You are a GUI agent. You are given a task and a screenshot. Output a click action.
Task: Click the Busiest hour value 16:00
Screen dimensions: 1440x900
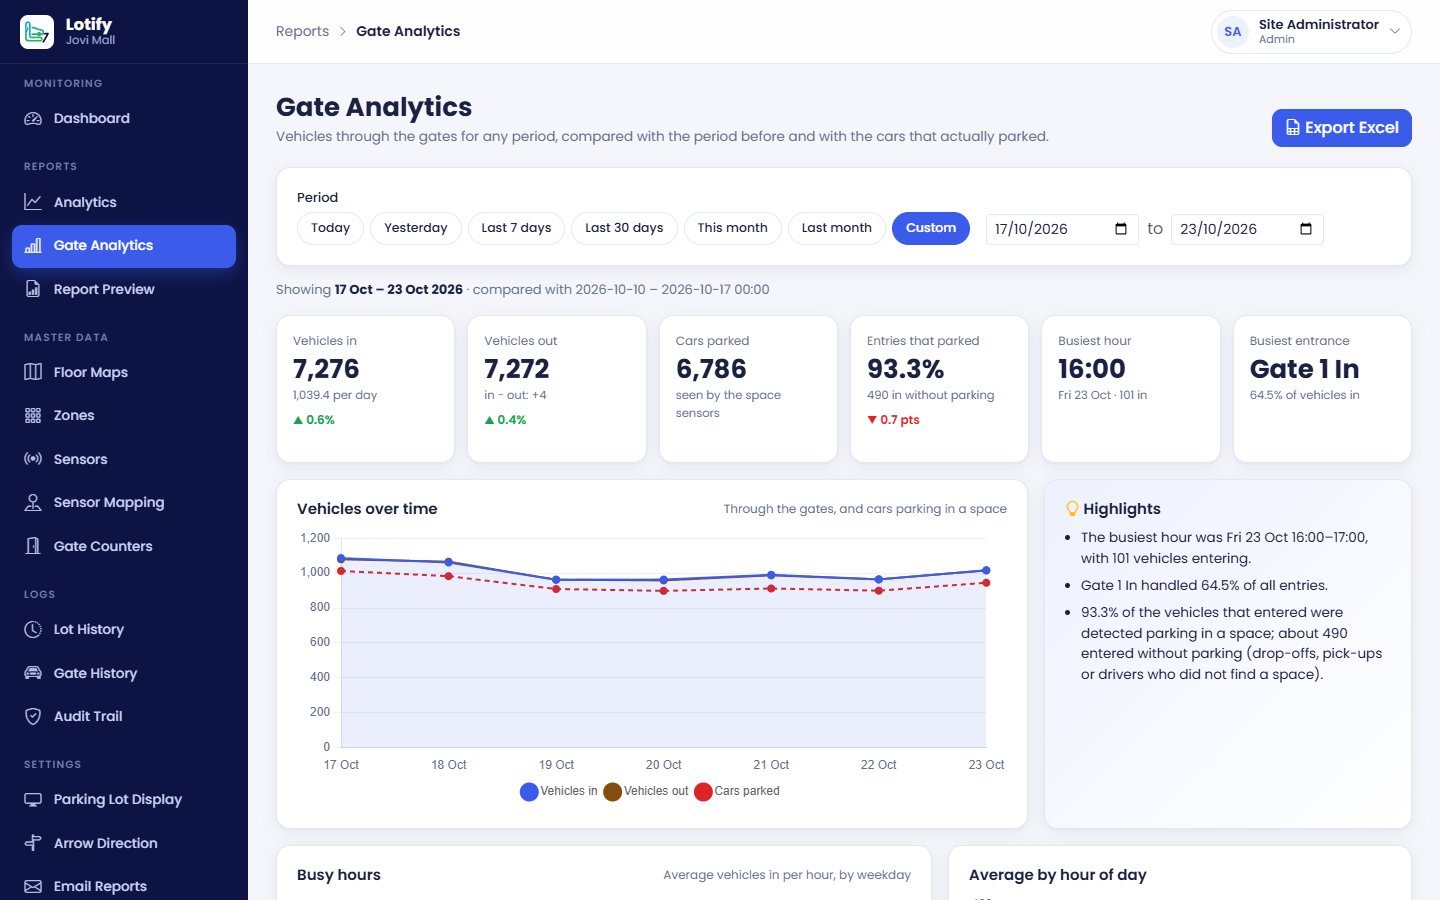[1092, 369]
